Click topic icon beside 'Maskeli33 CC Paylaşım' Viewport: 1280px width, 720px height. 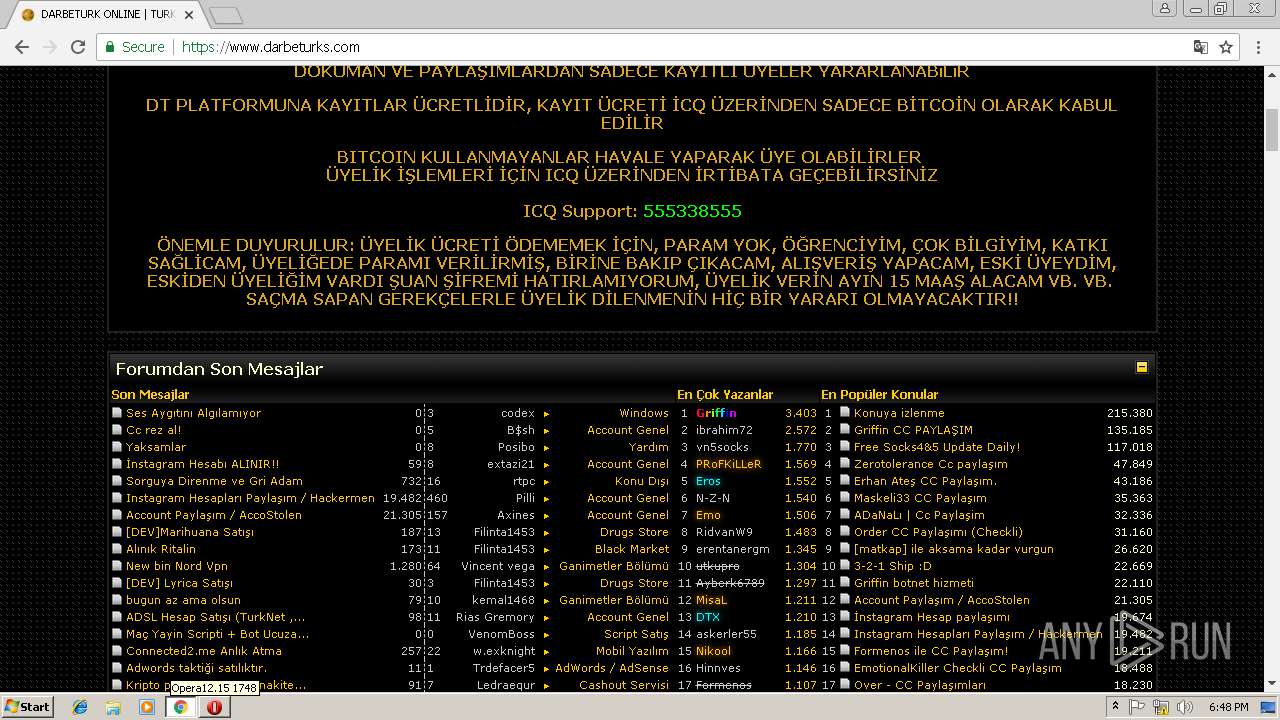[x=845, y=498]
